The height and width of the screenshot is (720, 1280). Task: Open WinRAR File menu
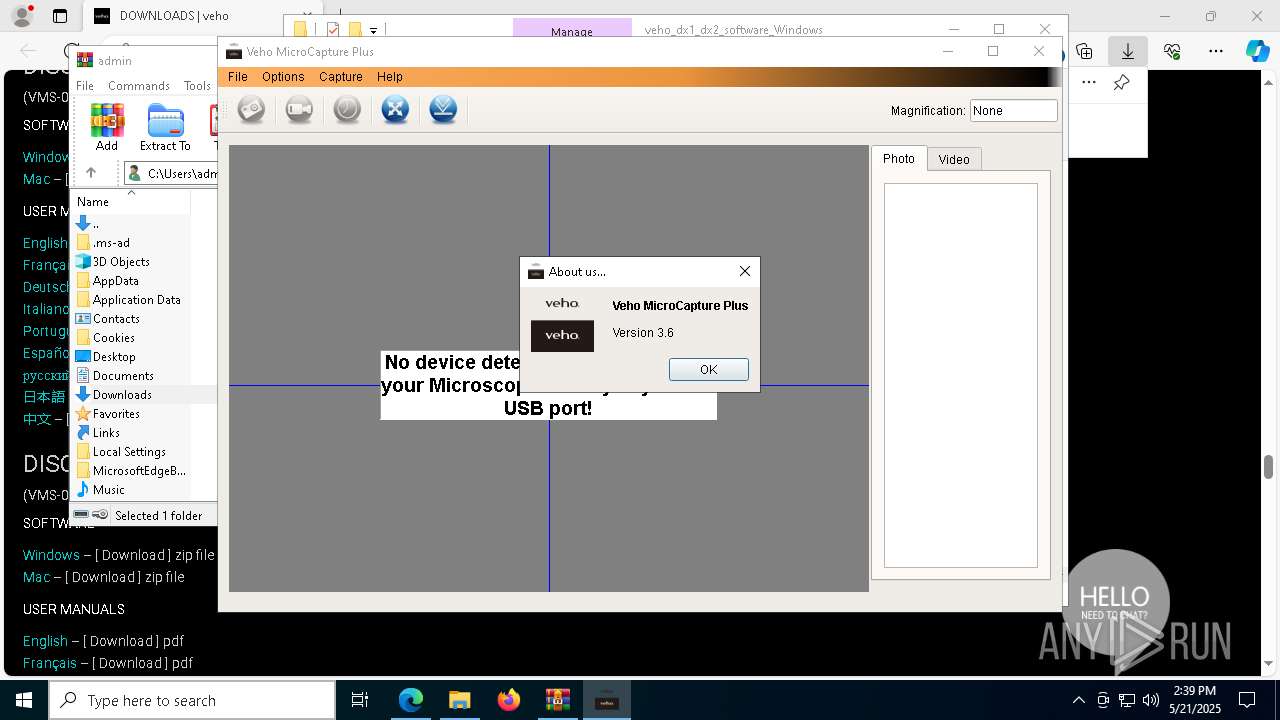click(x=85, y=86)
